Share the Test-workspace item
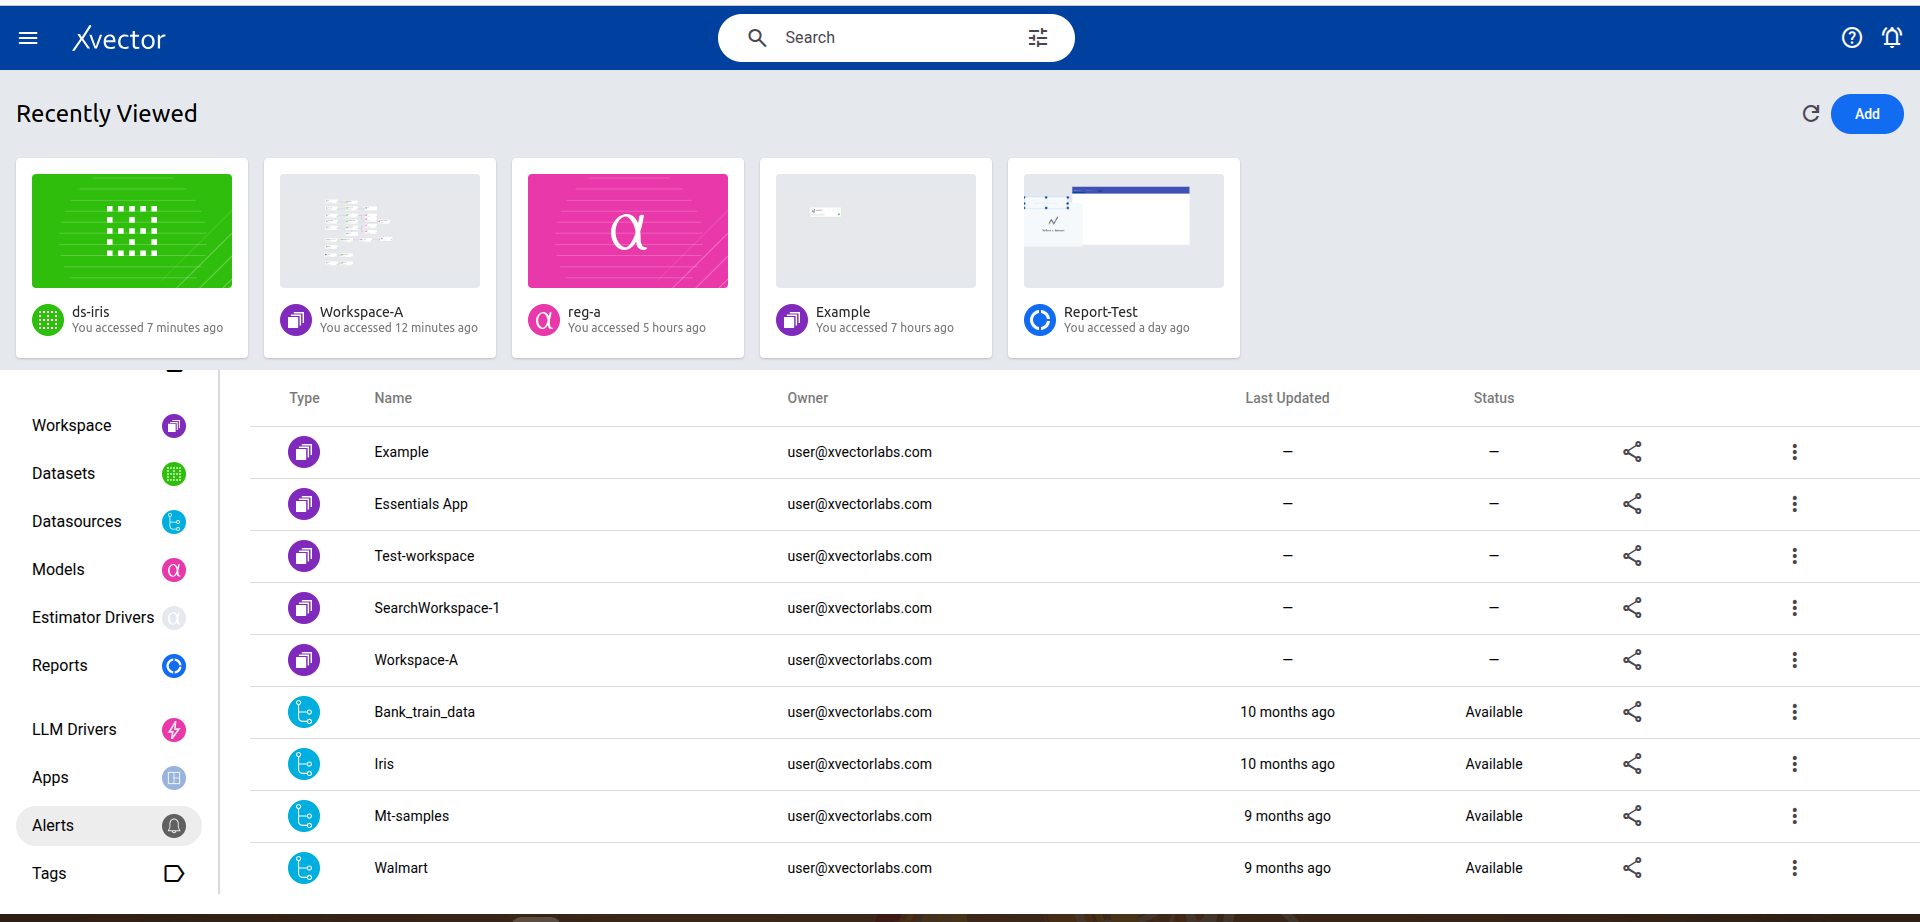 pos(1632,556)
